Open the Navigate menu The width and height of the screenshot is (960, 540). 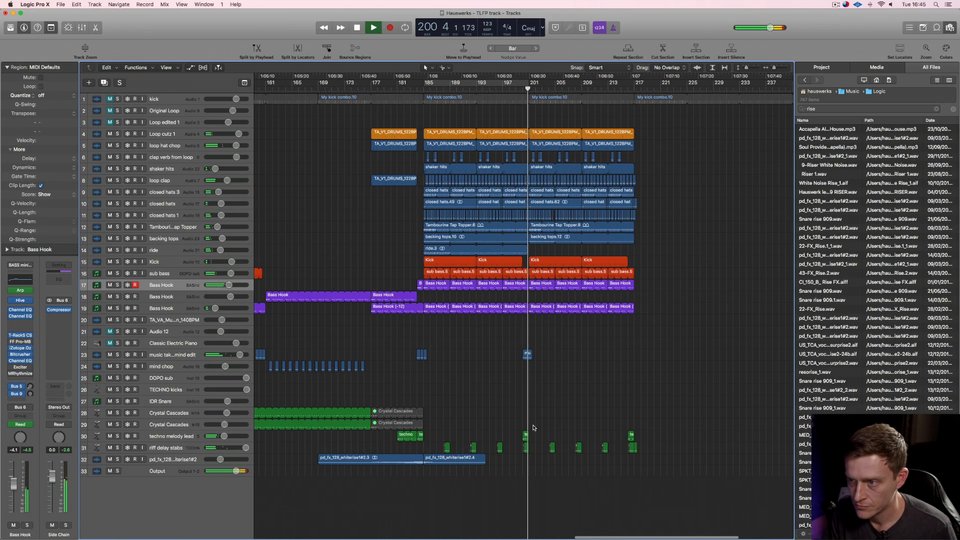119,4
